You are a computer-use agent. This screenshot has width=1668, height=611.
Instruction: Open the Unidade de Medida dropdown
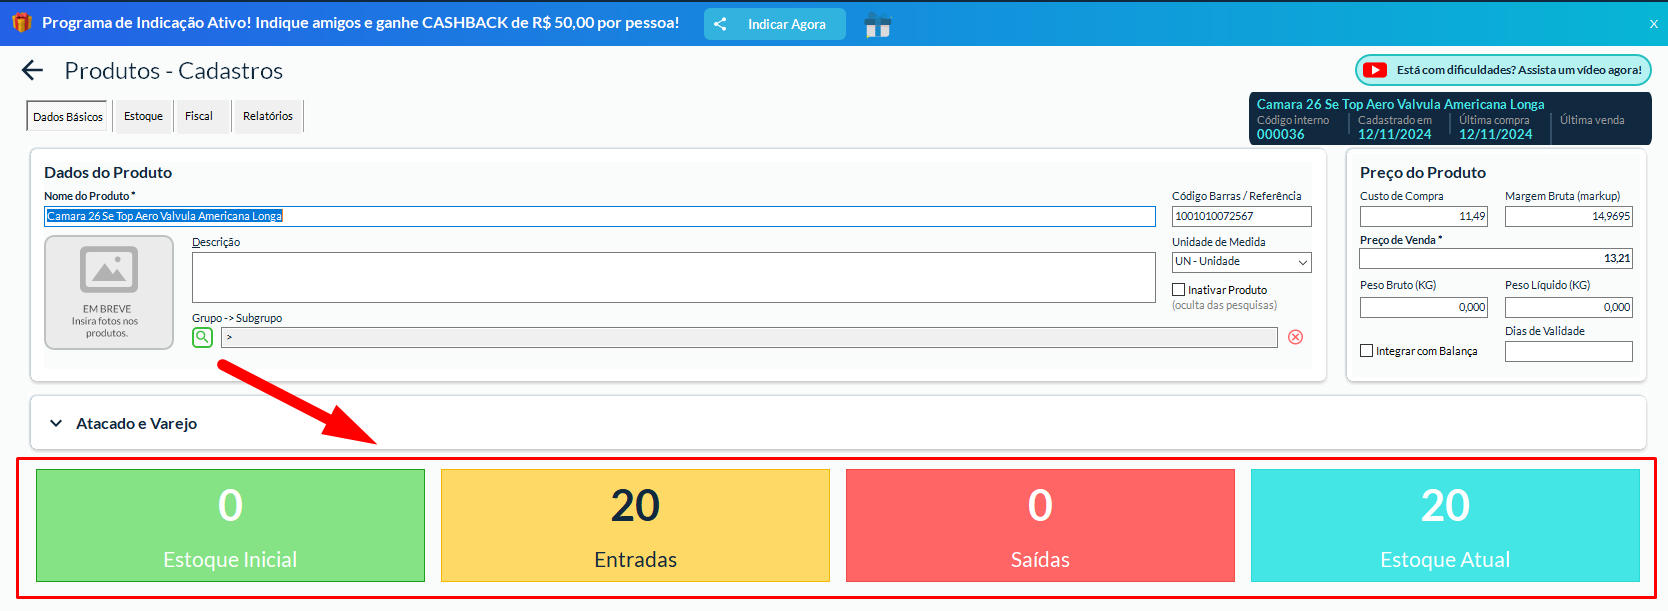[x=1241, y=262]
